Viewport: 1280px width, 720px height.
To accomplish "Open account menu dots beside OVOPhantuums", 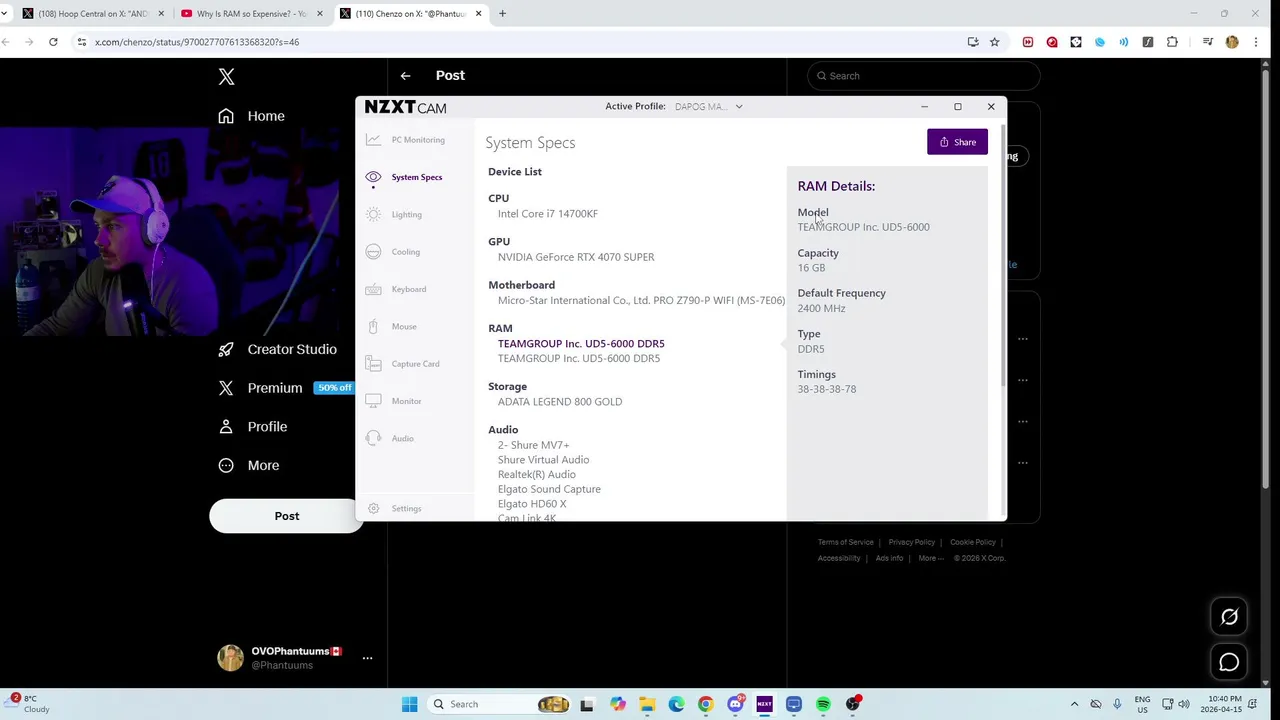I will click(367, 658).
